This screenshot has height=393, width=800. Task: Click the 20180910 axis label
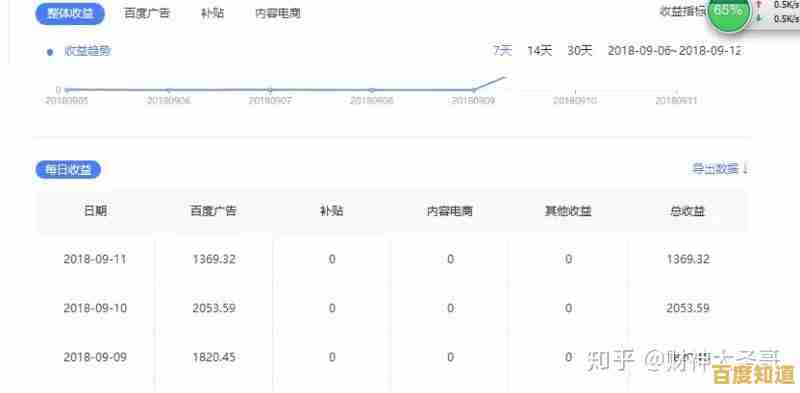575,101
